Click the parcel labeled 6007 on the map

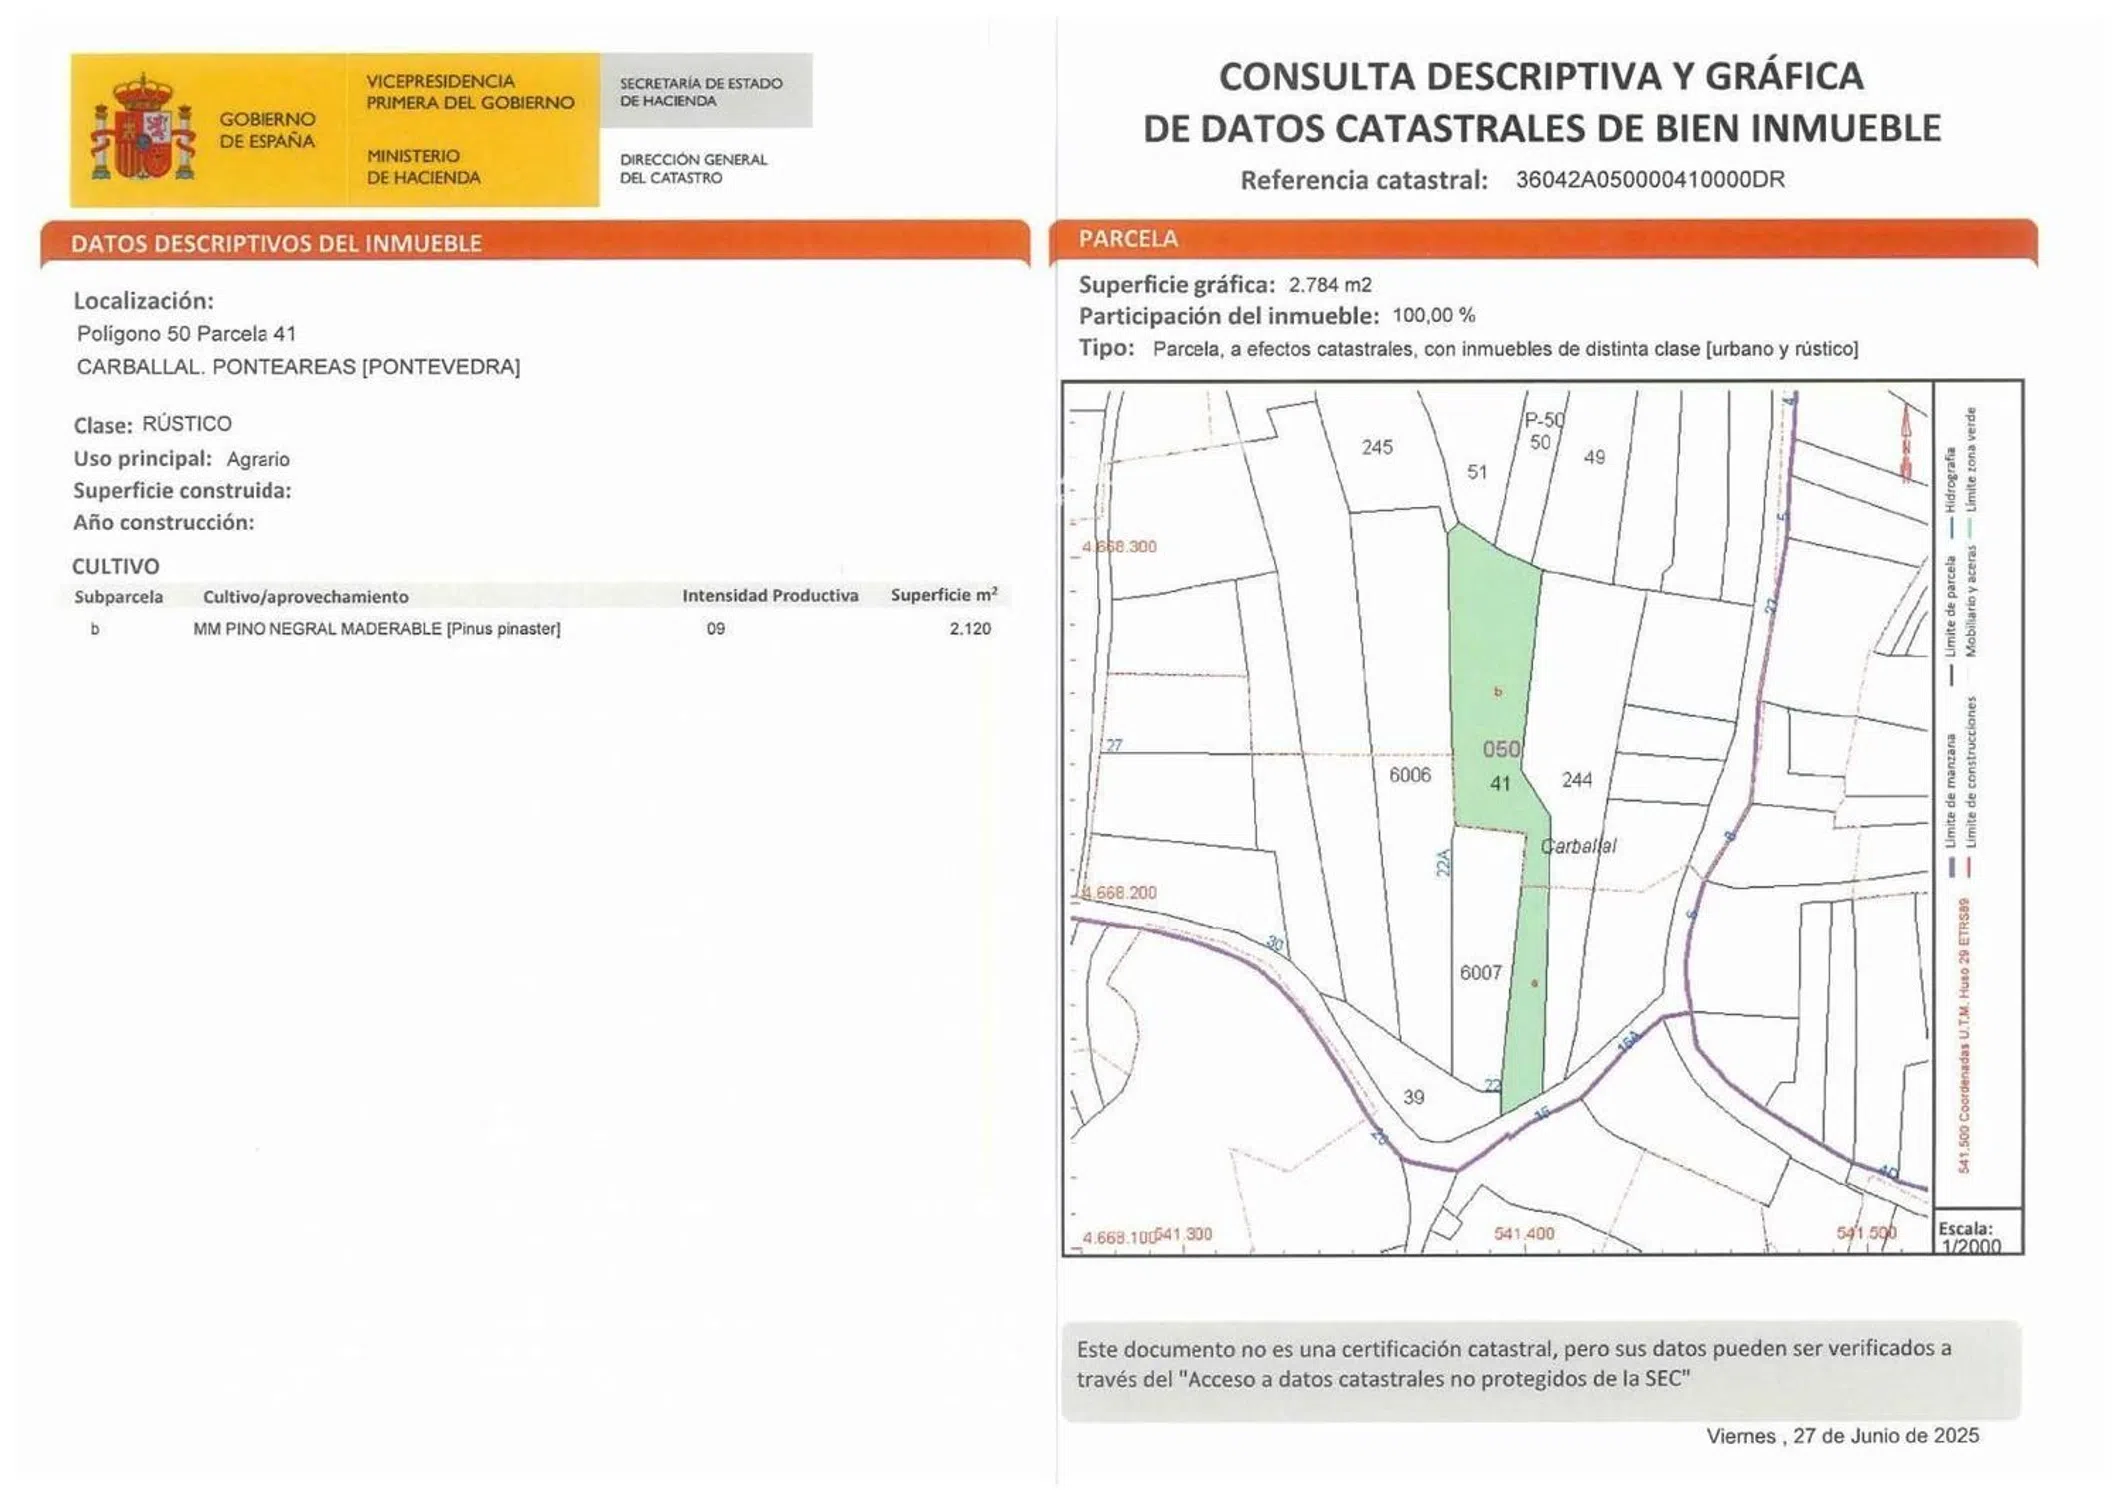(1480, 972)
